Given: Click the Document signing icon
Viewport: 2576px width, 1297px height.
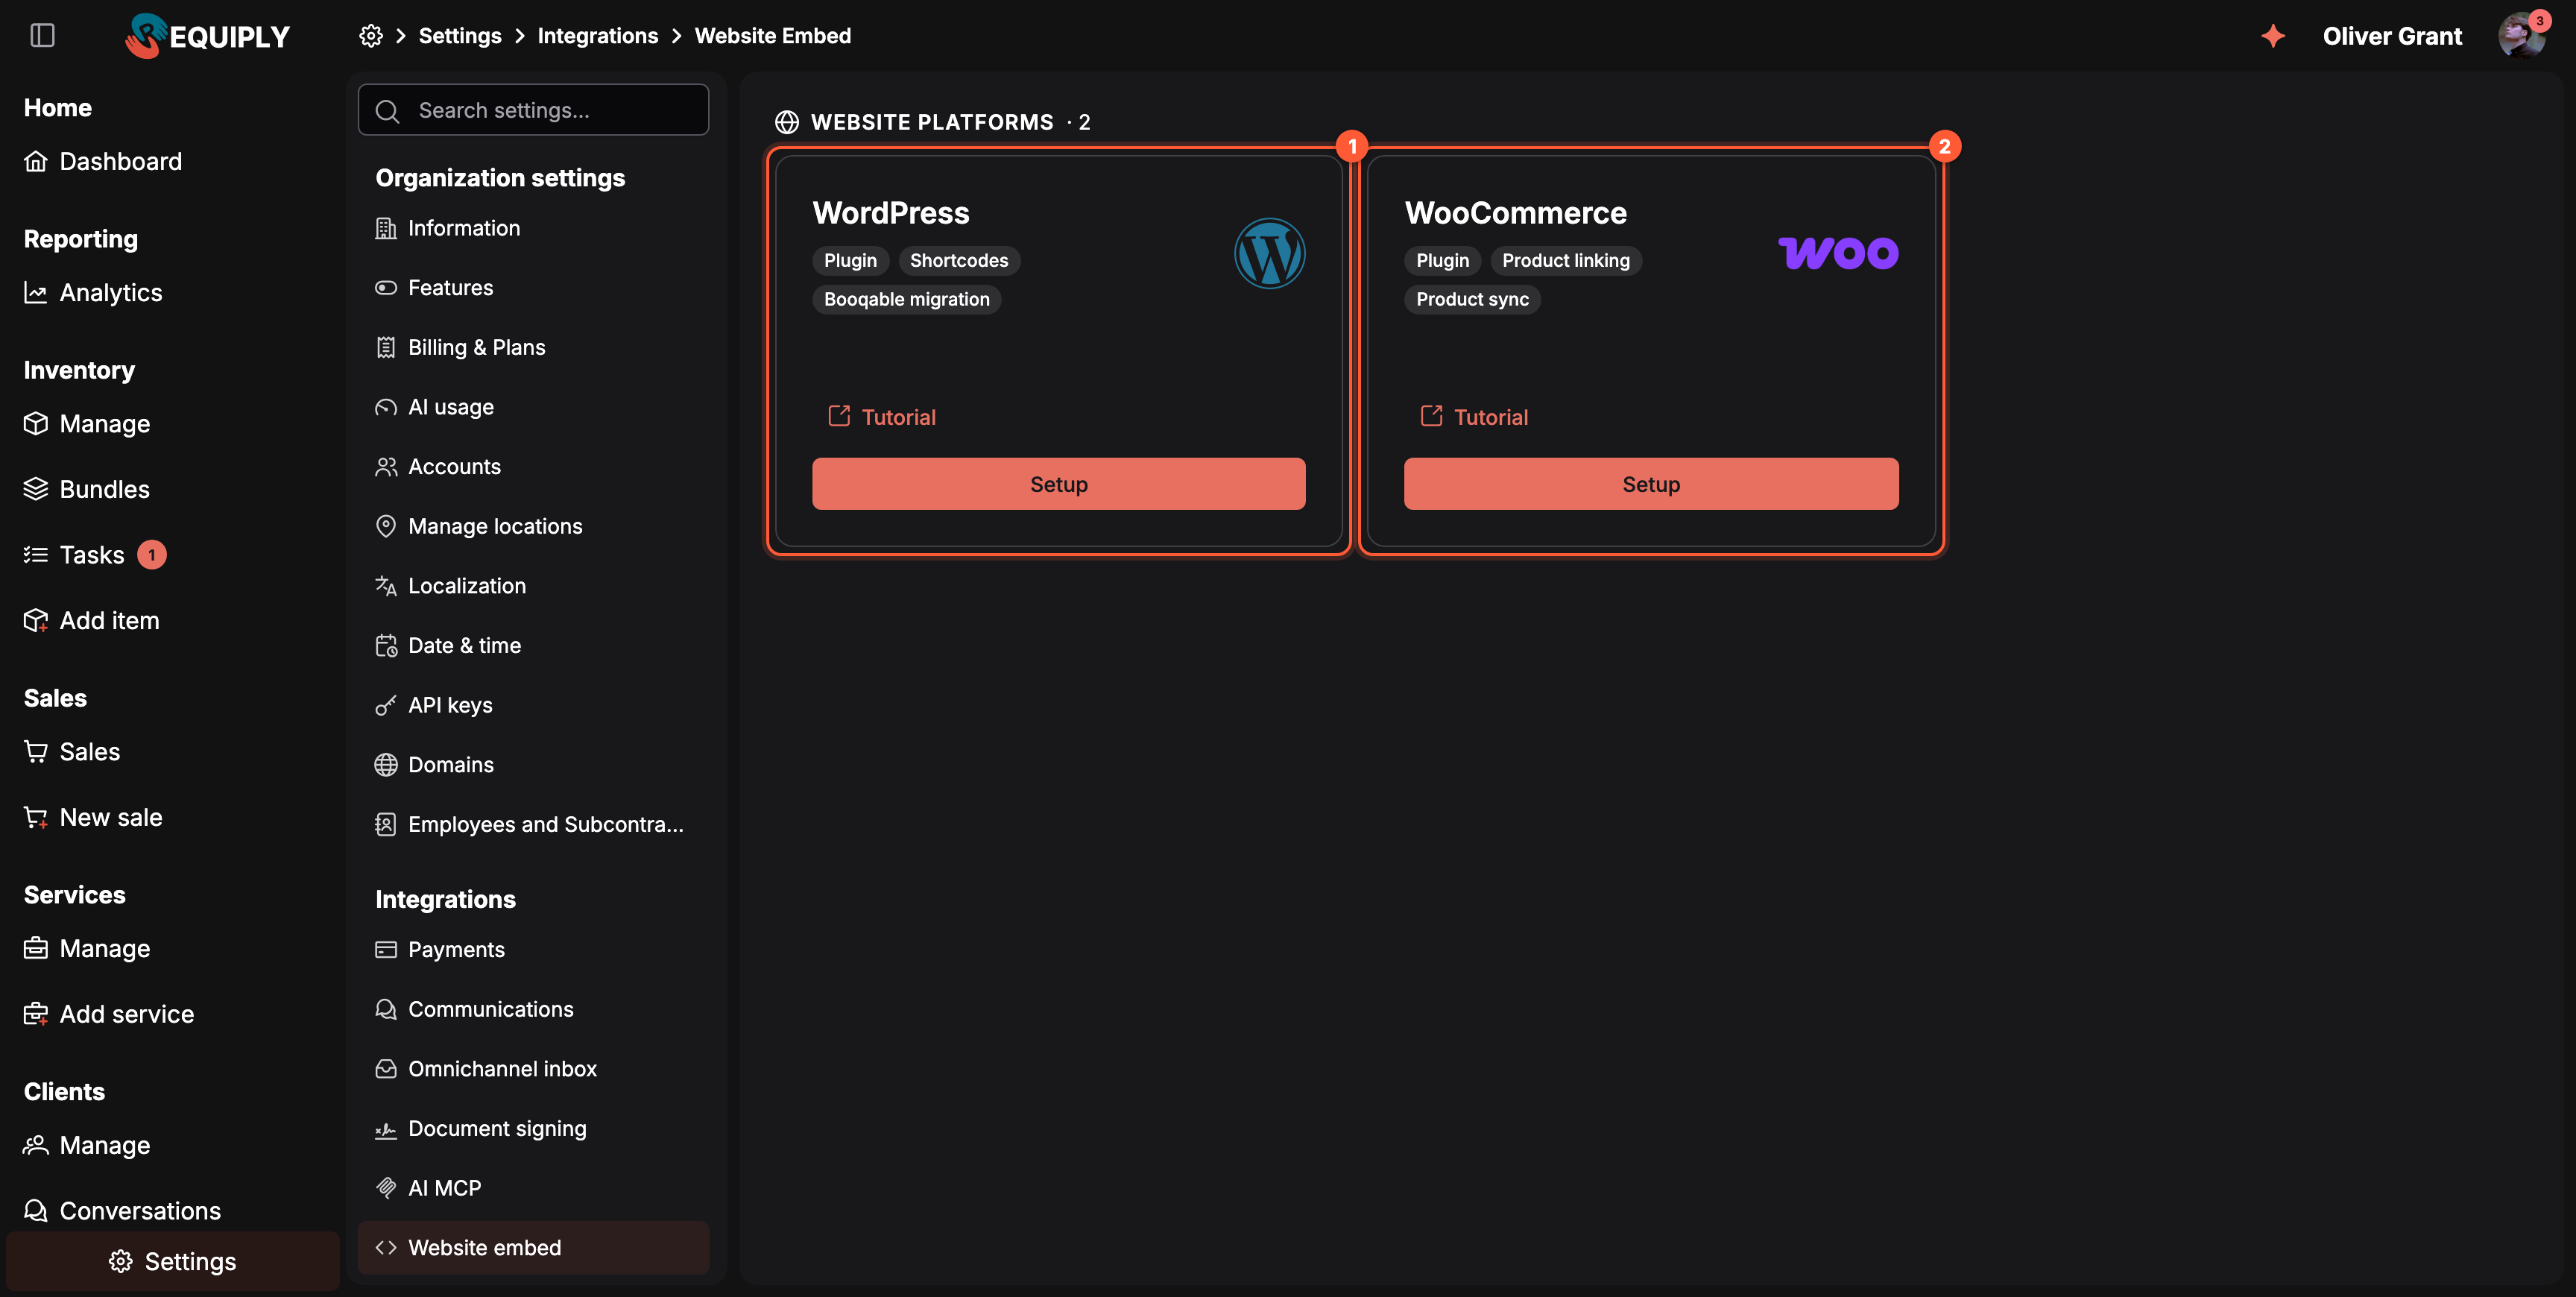Looking at the screenshot, I should [386, 1129].
